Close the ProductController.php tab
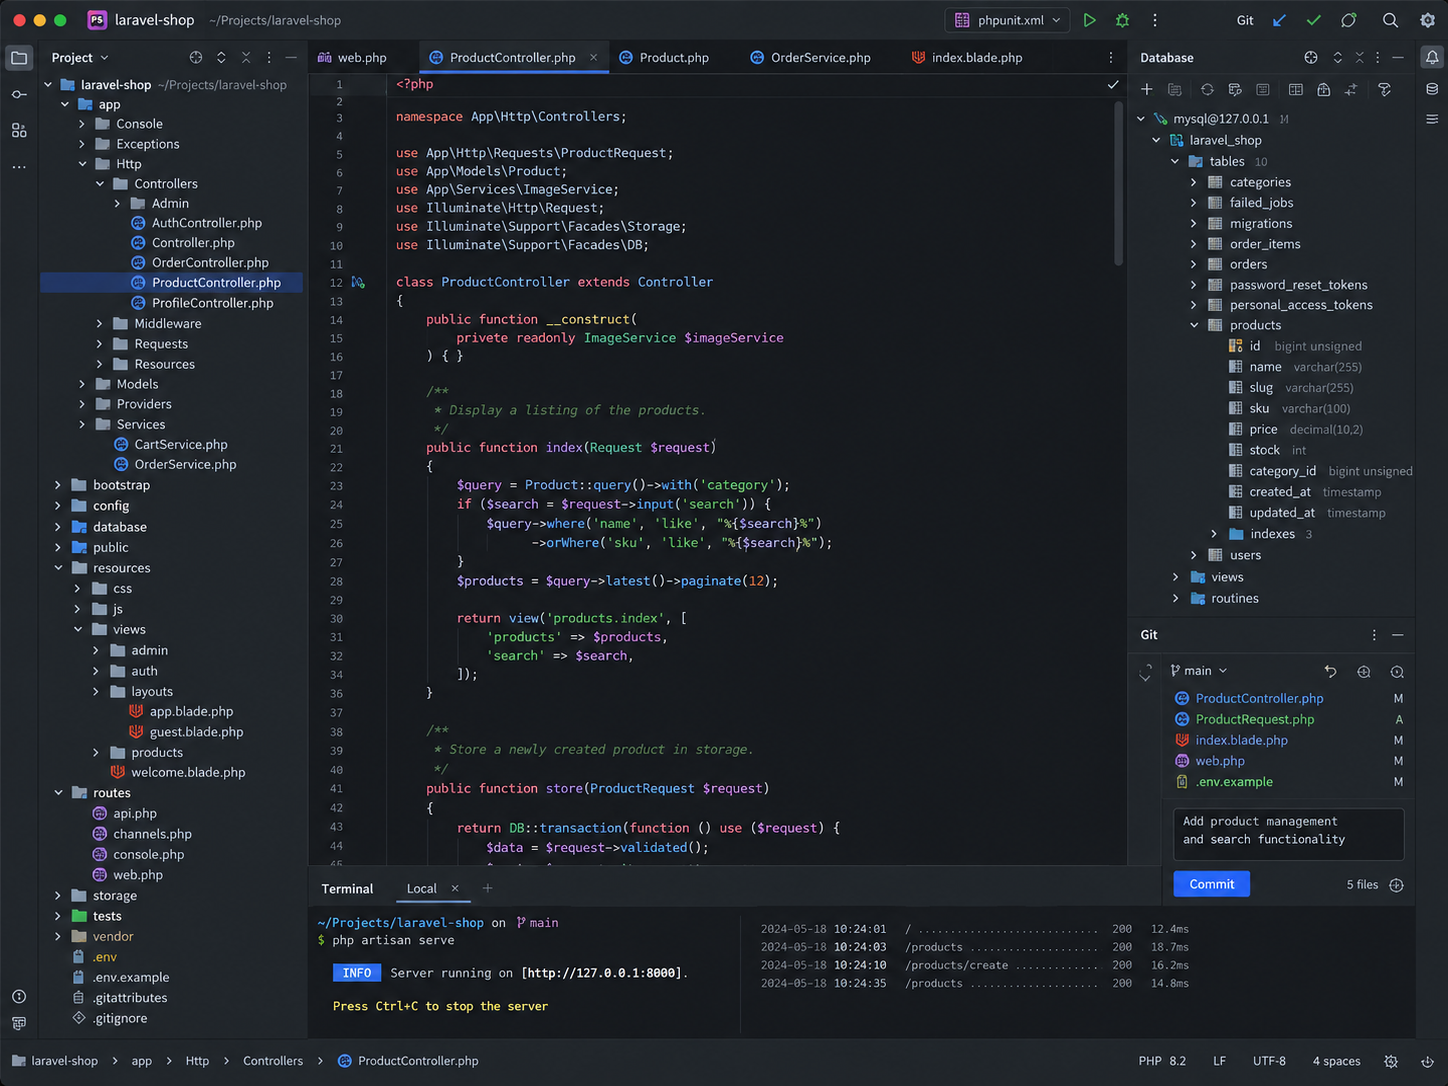 tap(593, 58)
